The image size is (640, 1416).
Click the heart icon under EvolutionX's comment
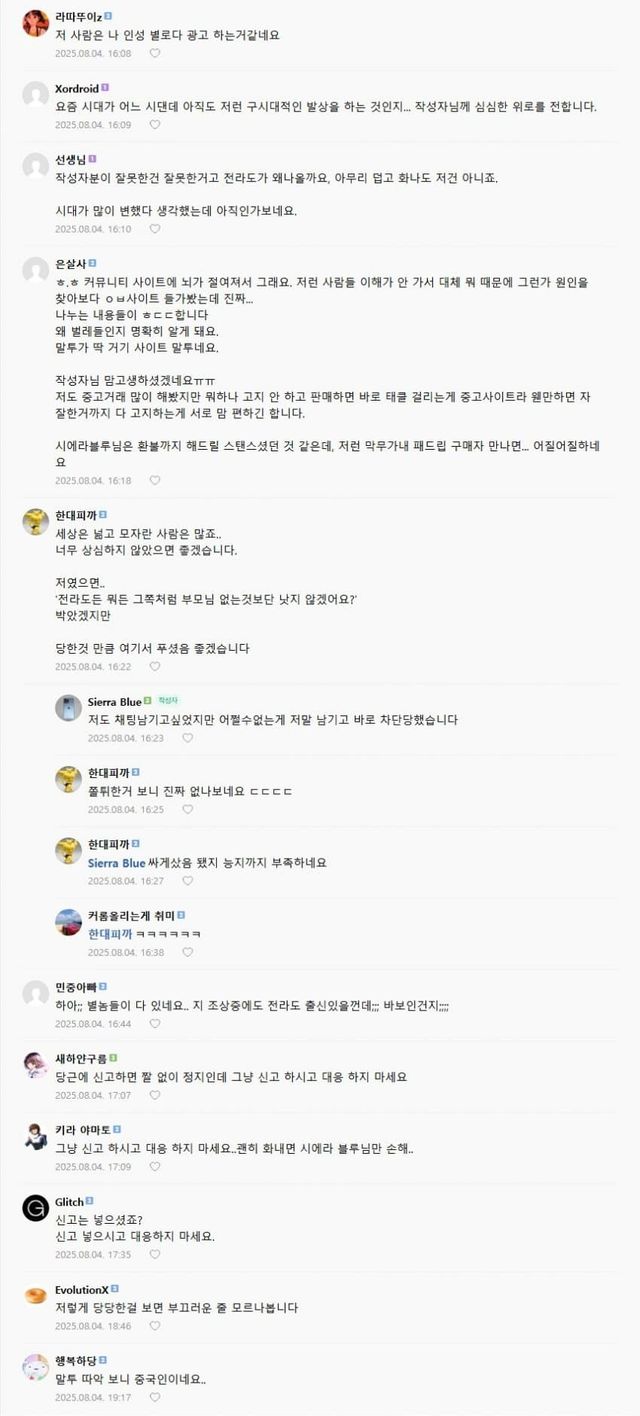point(155,1326)
